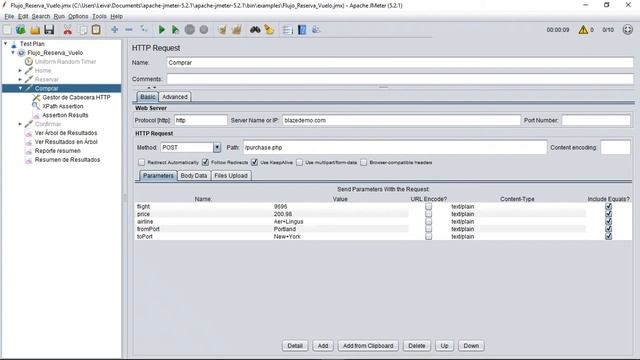
Task: Open the Options menu
Action: pyautogui.click(x=78, y=16)
